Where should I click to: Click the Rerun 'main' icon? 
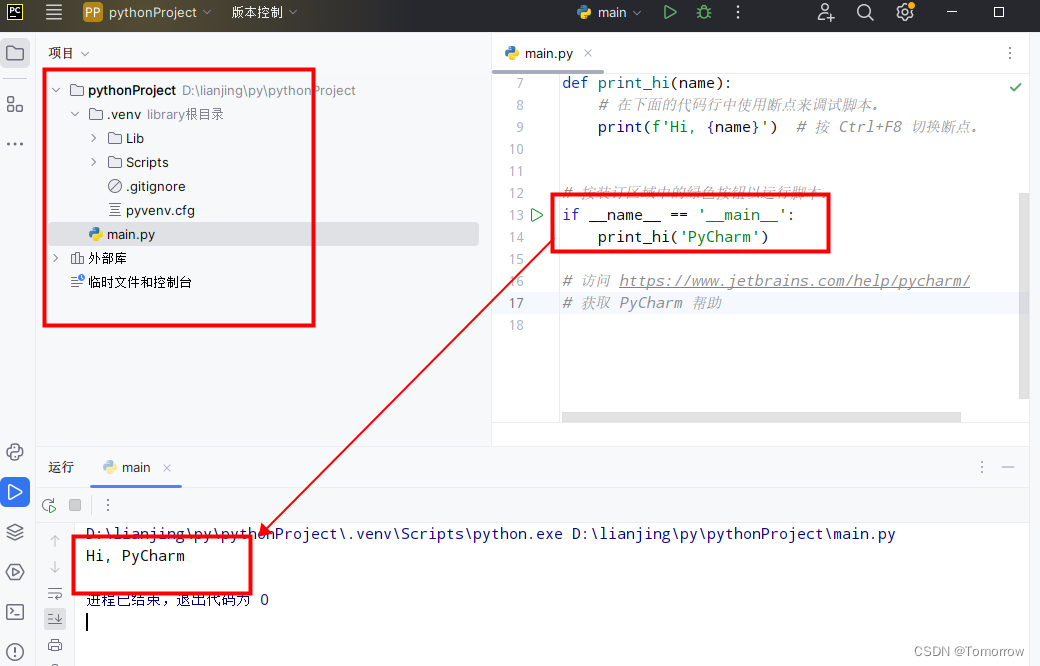point(48,505)
